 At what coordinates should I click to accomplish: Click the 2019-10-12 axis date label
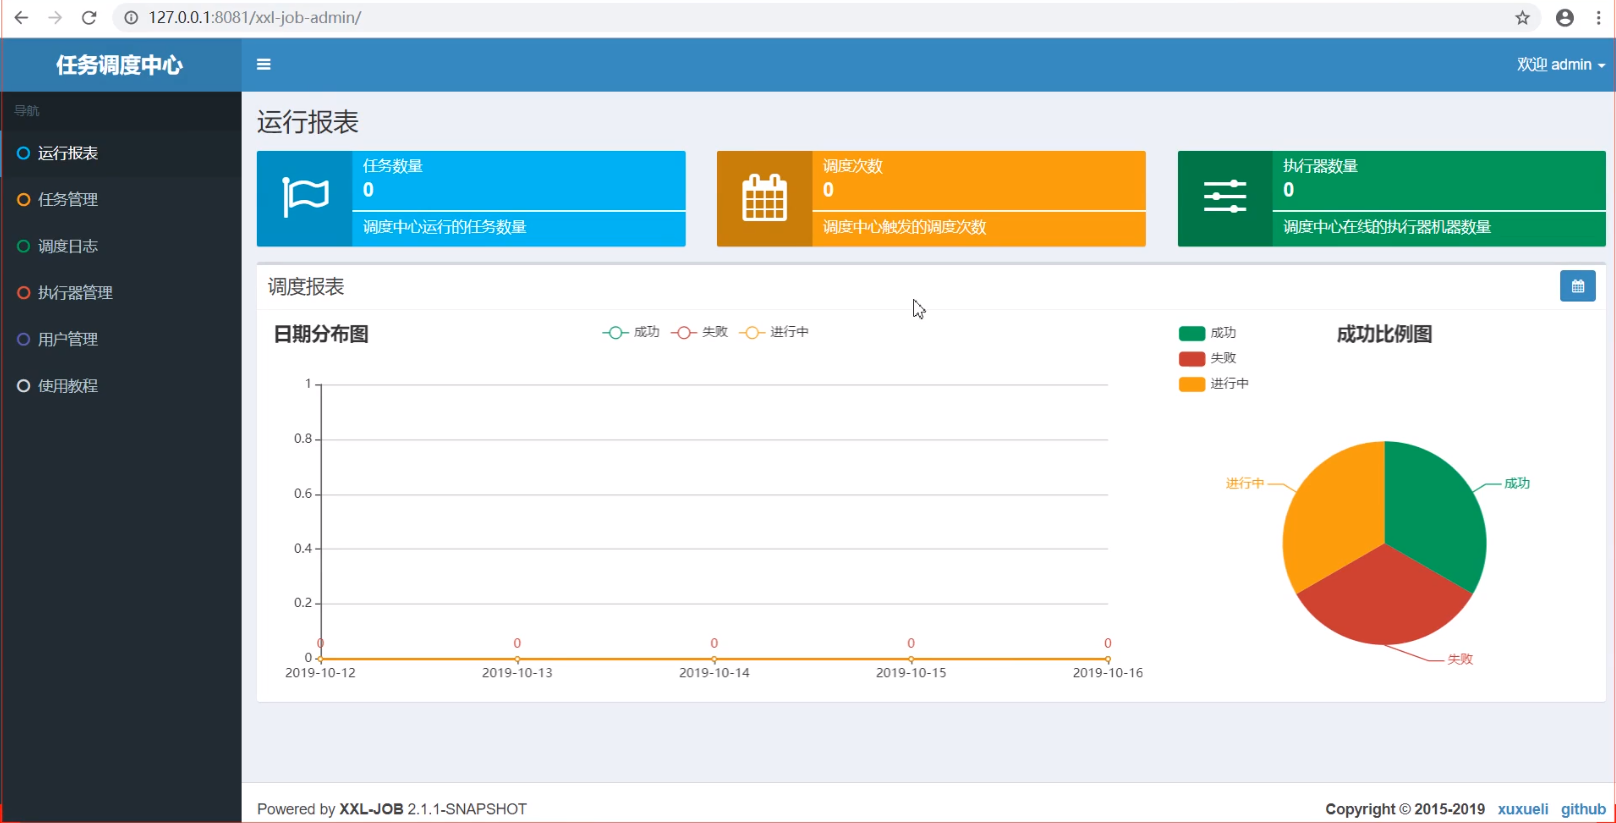[320, 673]
